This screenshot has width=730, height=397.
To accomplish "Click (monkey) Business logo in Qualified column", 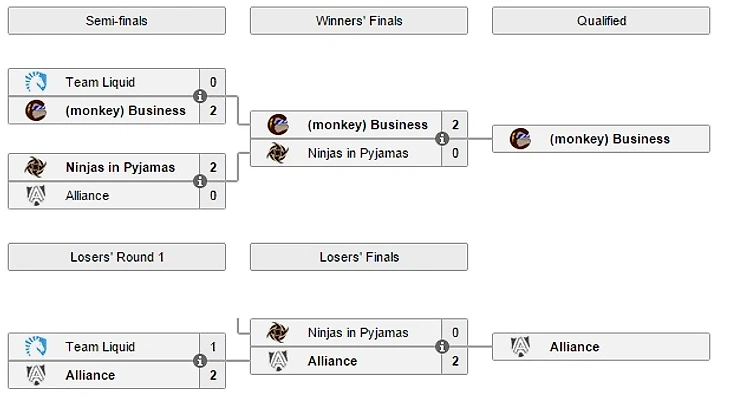I will click(x=520, y=138).
